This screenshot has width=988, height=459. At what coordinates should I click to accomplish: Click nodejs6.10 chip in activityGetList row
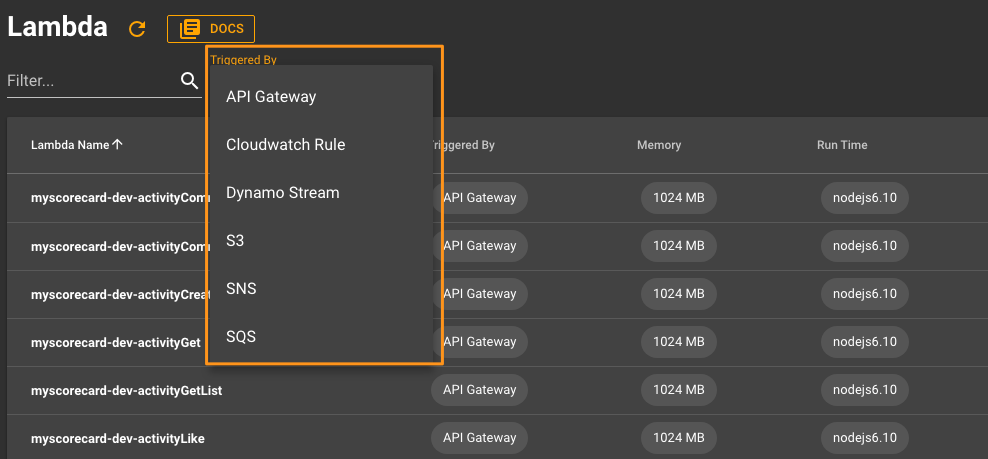coord(864,390)
